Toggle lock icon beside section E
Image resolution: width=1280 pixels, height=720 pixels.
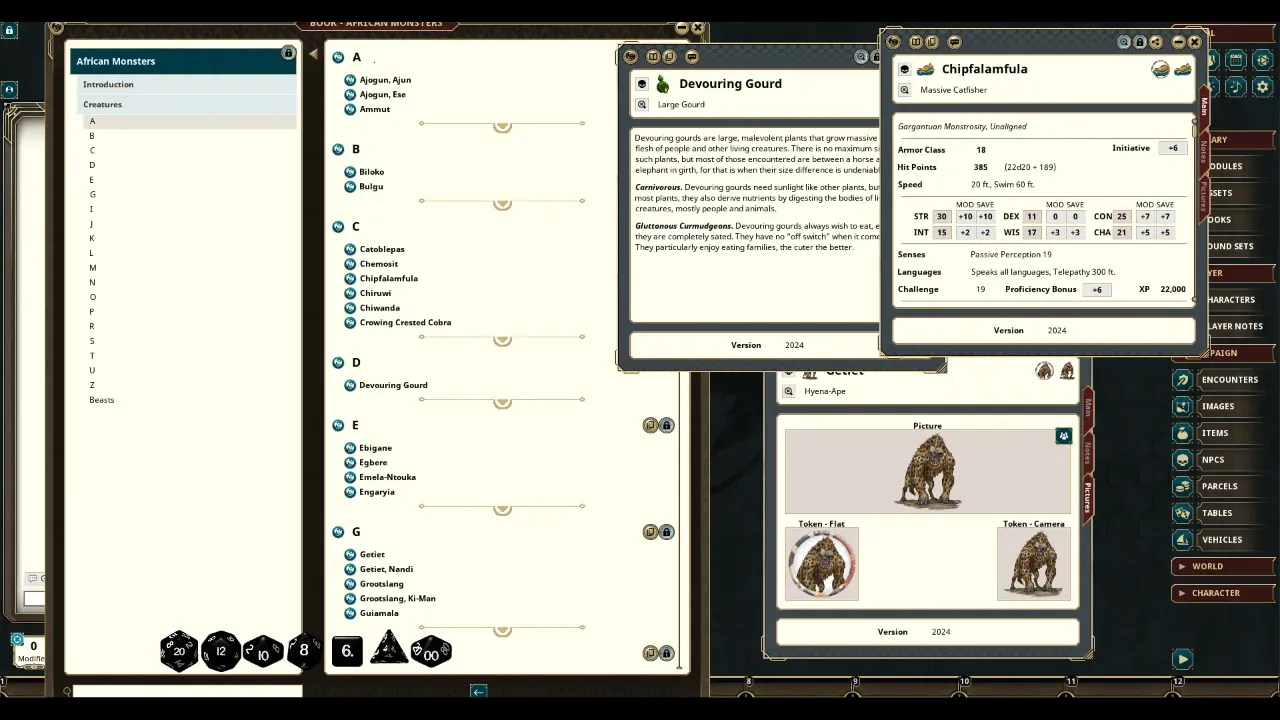[x=667, y=425]
